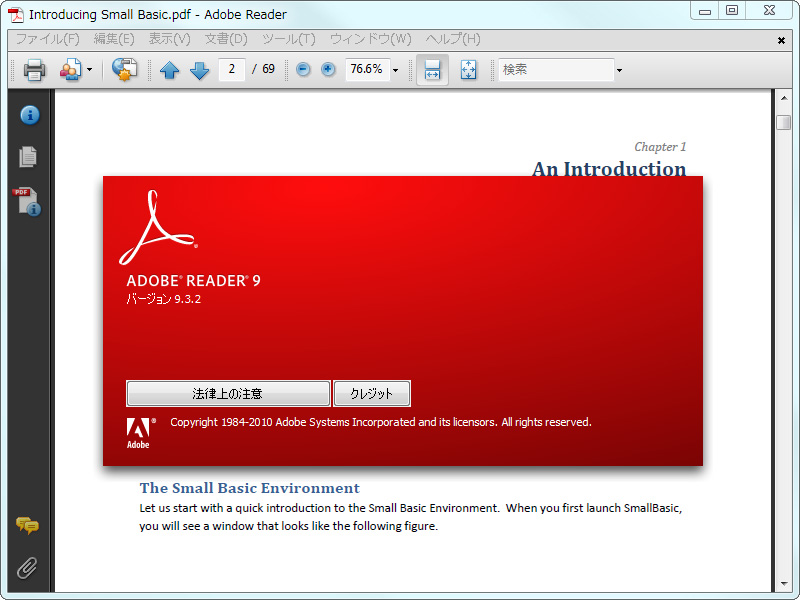The height and width of the screenshot is (600, 800).
Task: Open the Comments panel speech bubble icon
Action: 27,525
